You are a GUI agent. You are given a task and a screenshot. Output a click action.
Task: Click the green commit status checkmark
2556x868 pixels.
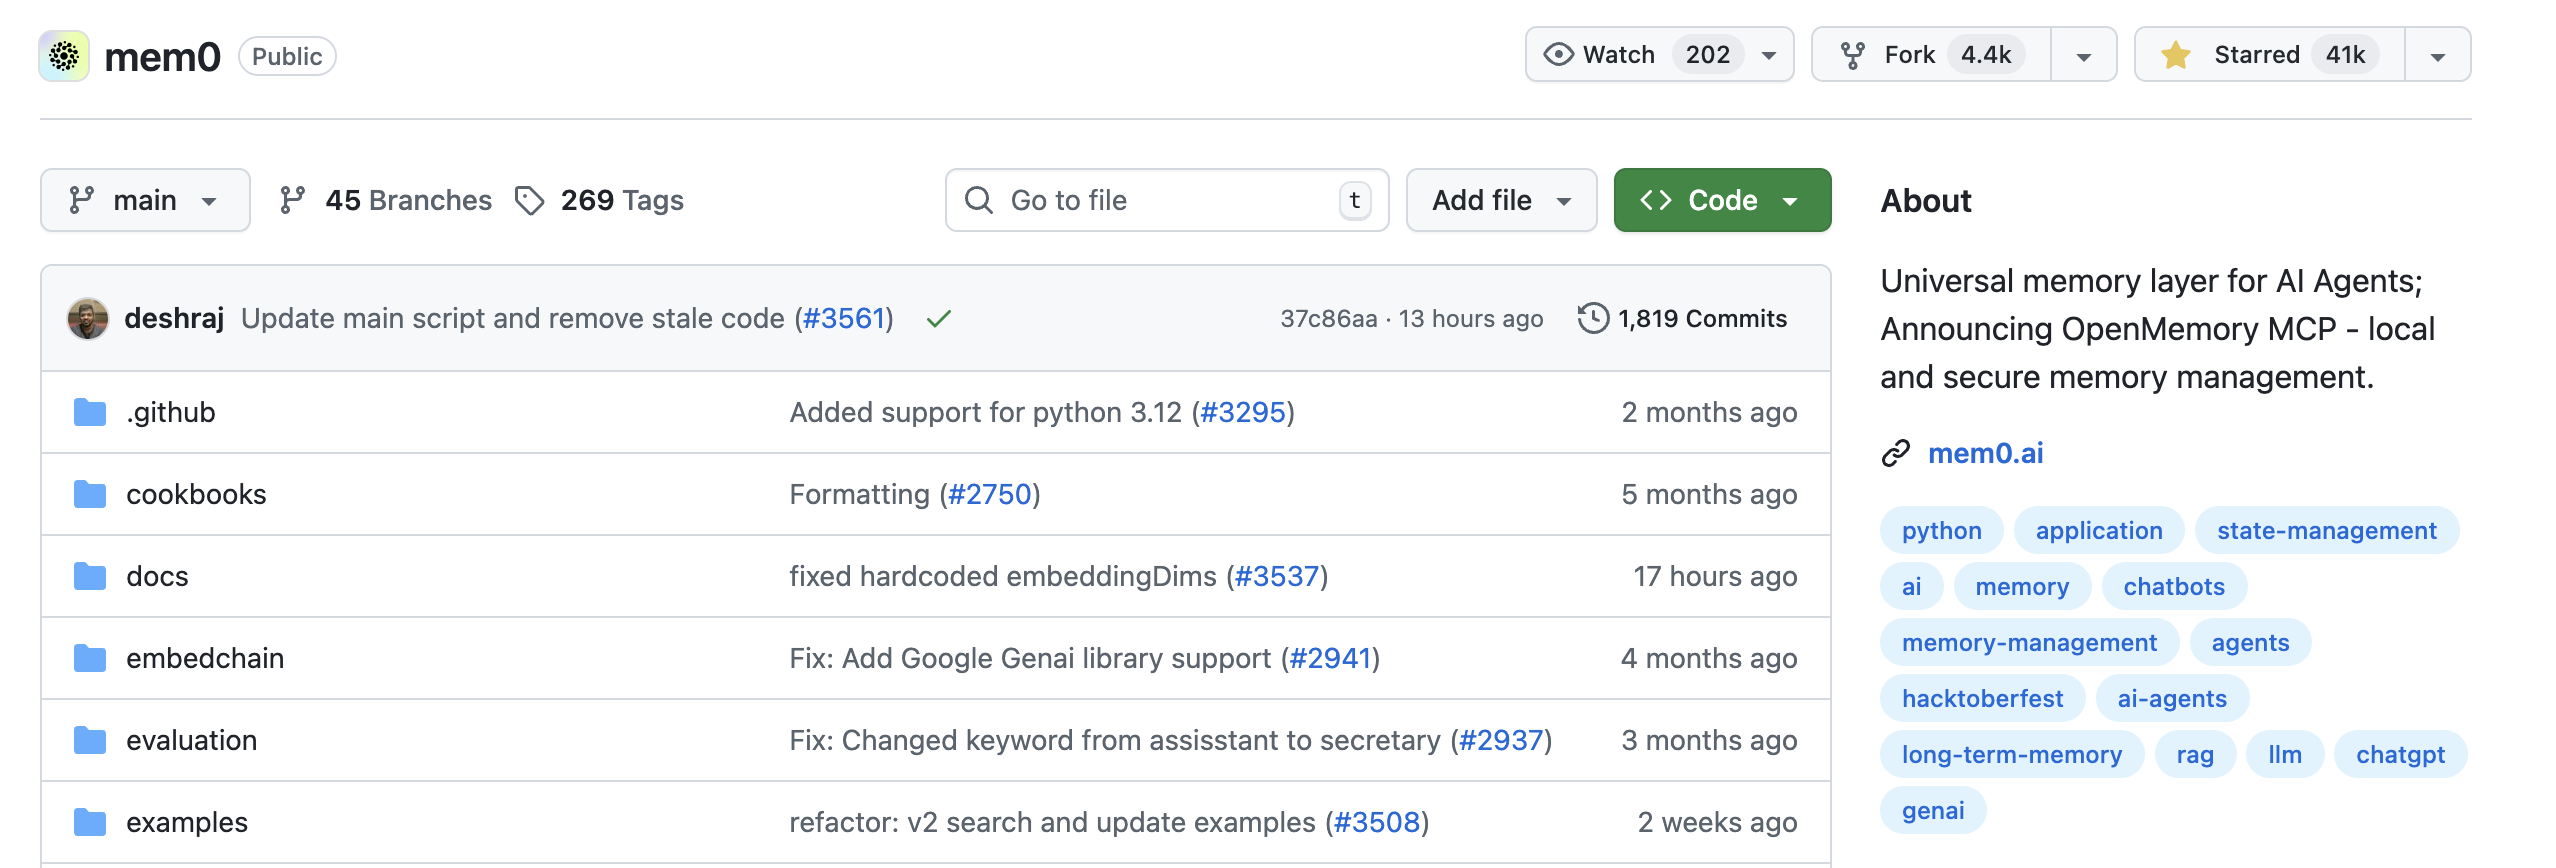938,319
